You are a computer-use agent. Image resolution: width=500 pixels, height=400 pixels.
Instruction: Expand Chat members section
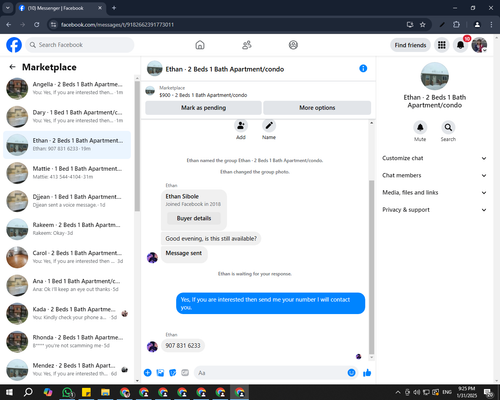point(434,175)
